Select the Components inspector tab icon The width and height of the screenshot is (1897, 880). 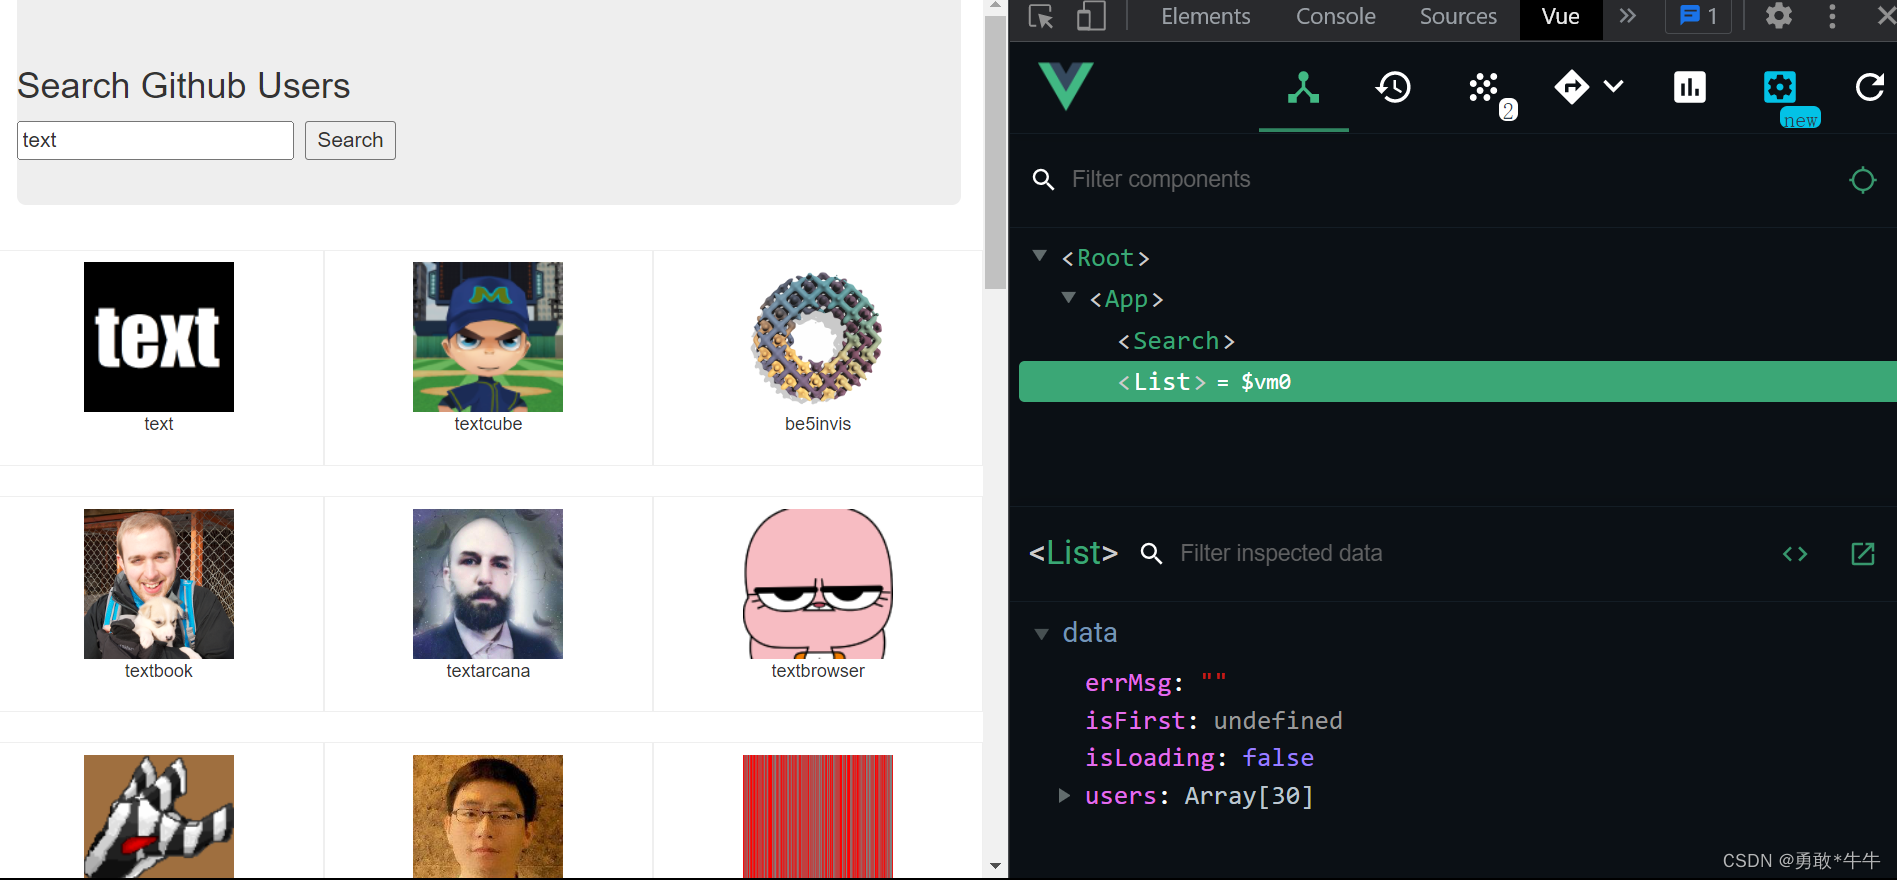(1303, 88)
